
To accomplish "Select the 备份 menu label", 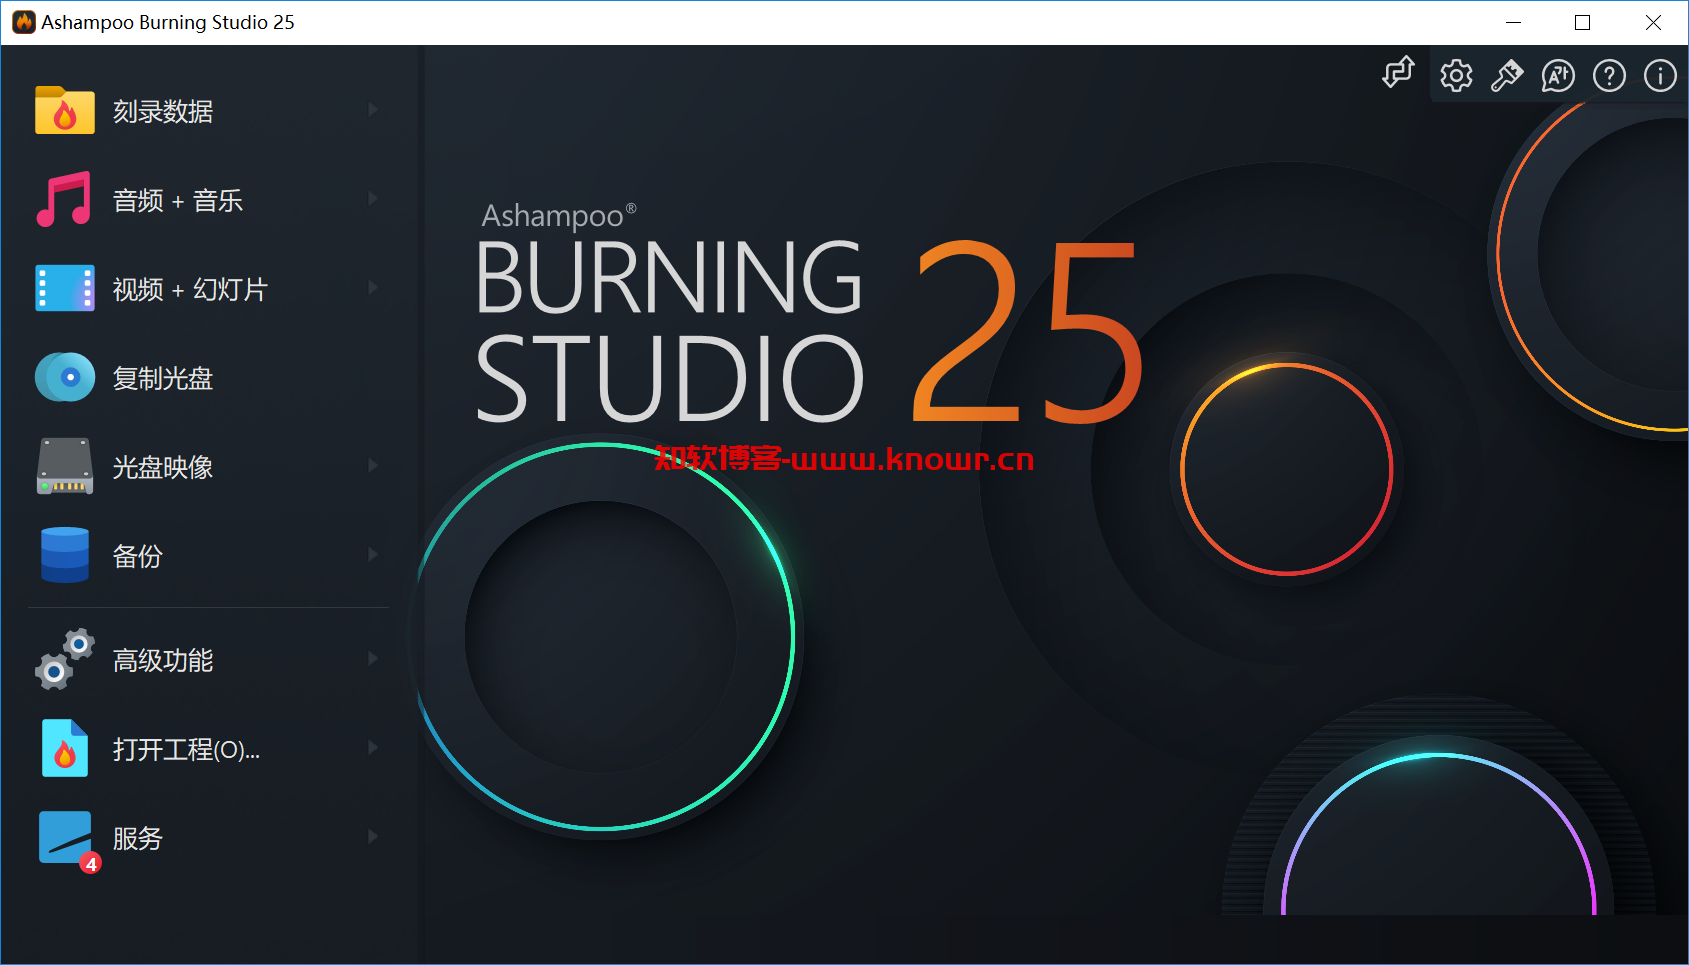I will (x=138, y=556).
